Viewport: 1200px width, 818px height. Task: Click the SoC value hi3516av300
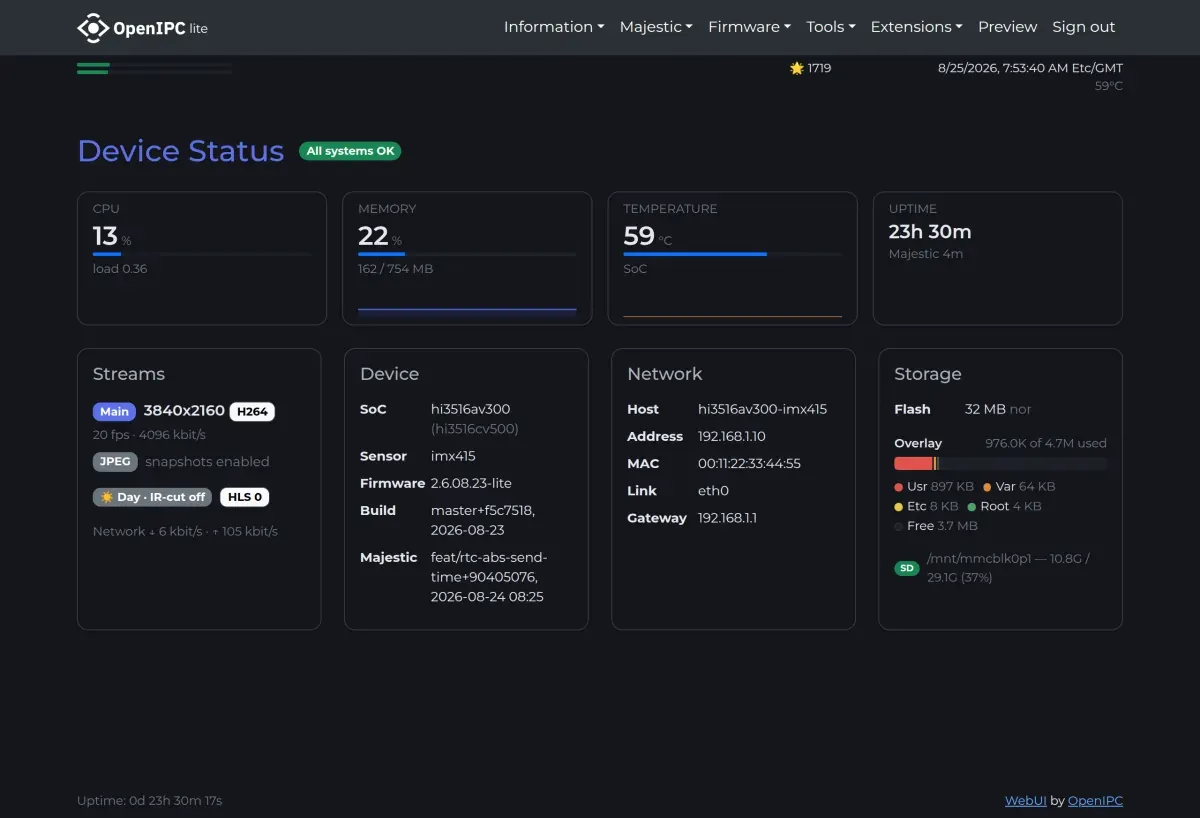click(x=470, y=409)
